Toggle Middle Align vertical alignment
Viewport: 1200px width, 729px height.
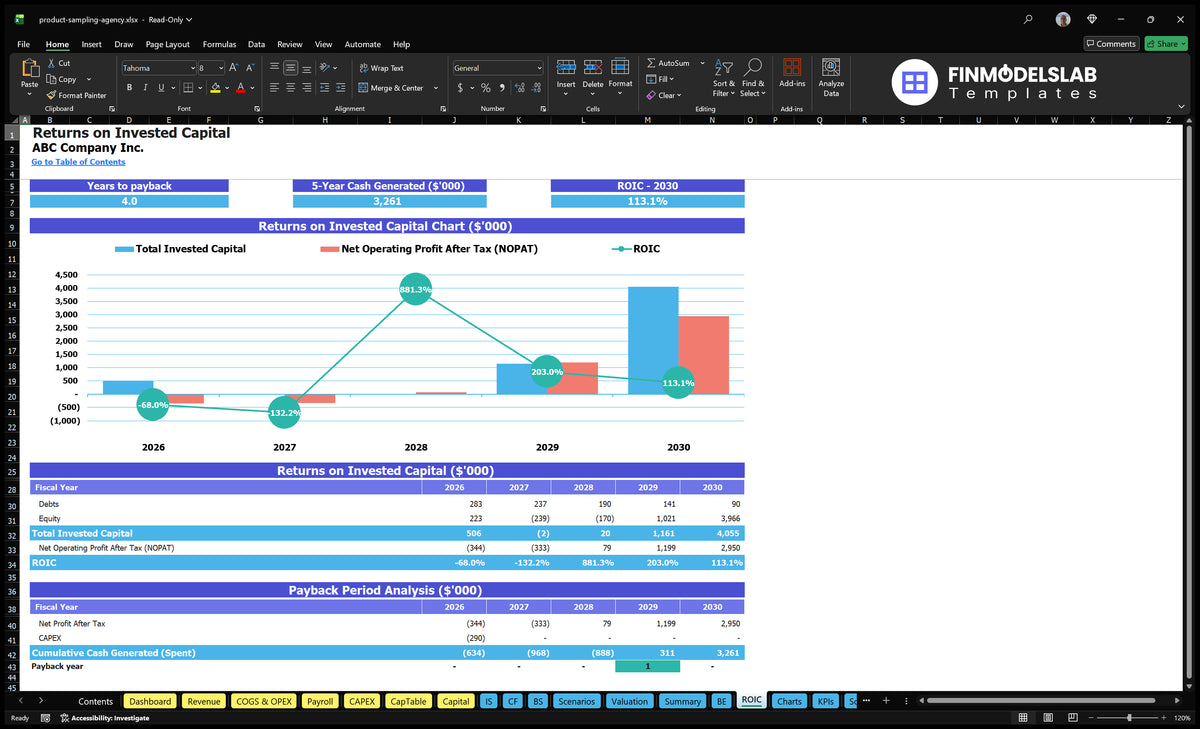point(291,67)
